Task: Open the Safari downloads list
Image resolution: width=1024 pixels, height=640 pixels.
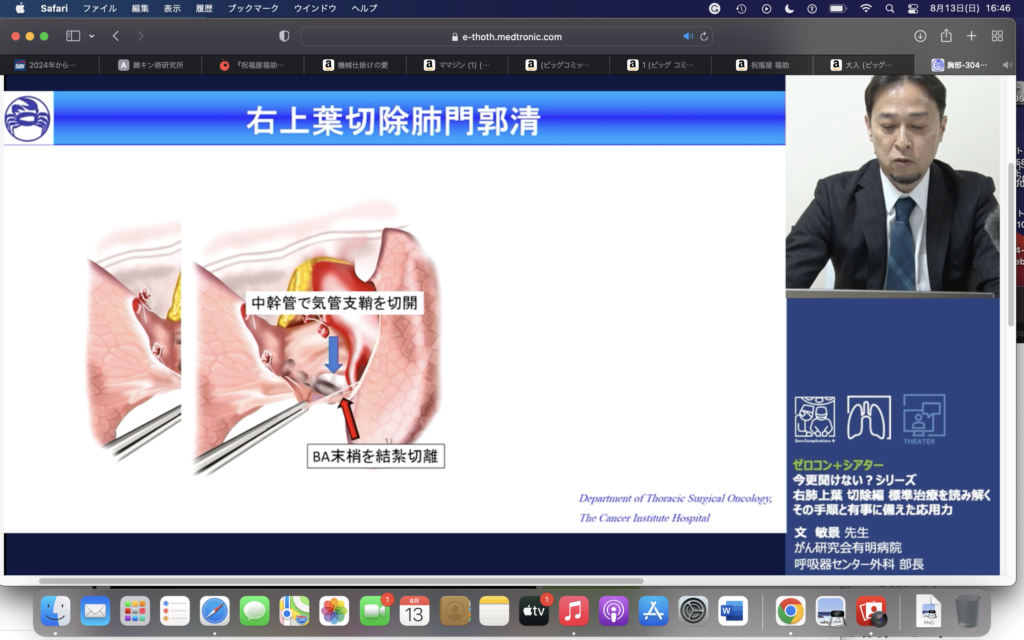Action: tap(920, 36)
